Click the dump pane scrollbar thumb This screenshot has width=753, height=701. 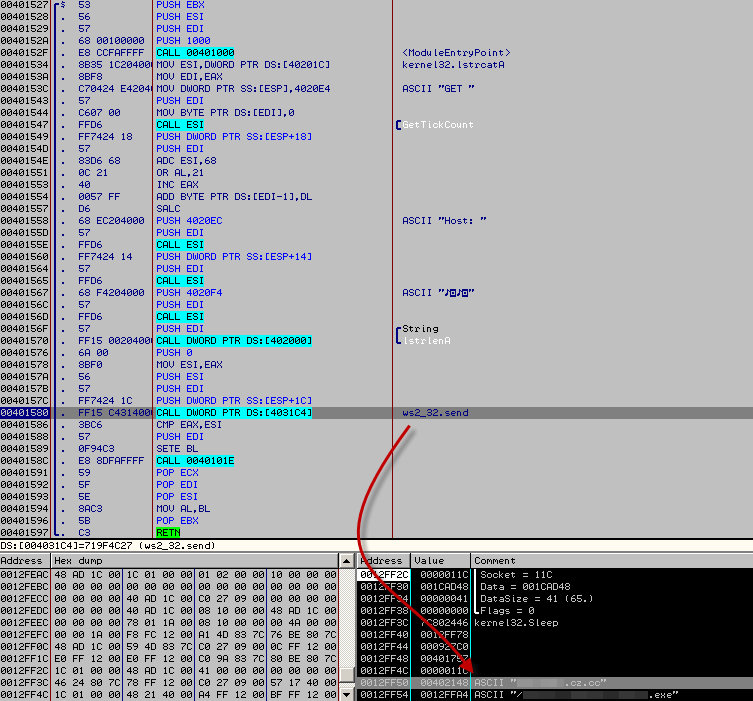346,674
